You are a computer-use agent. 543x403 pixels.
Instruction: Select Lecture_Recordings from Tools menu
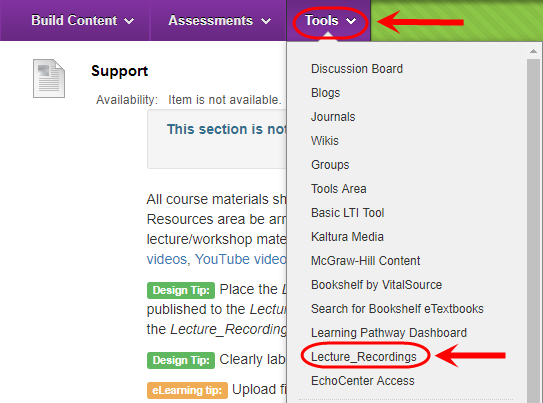point(363,357)
